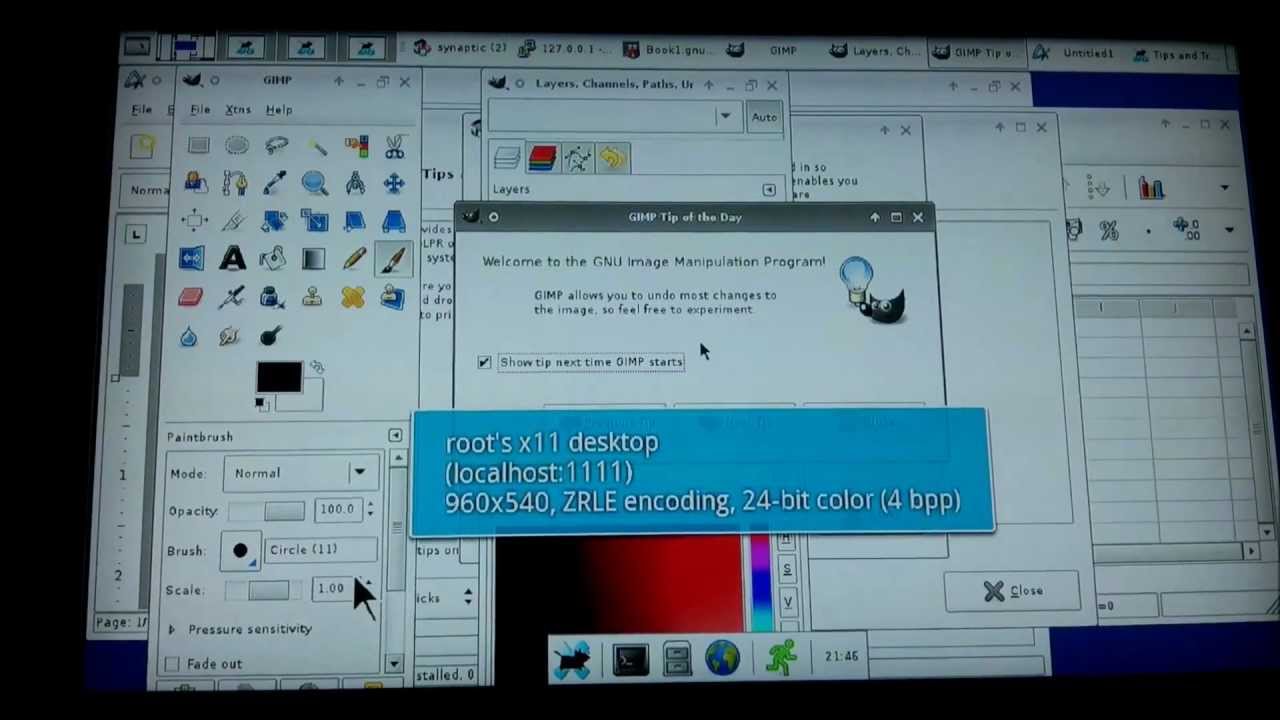Select the Eraser tool

pyautogui.click(x=191, y=297)
